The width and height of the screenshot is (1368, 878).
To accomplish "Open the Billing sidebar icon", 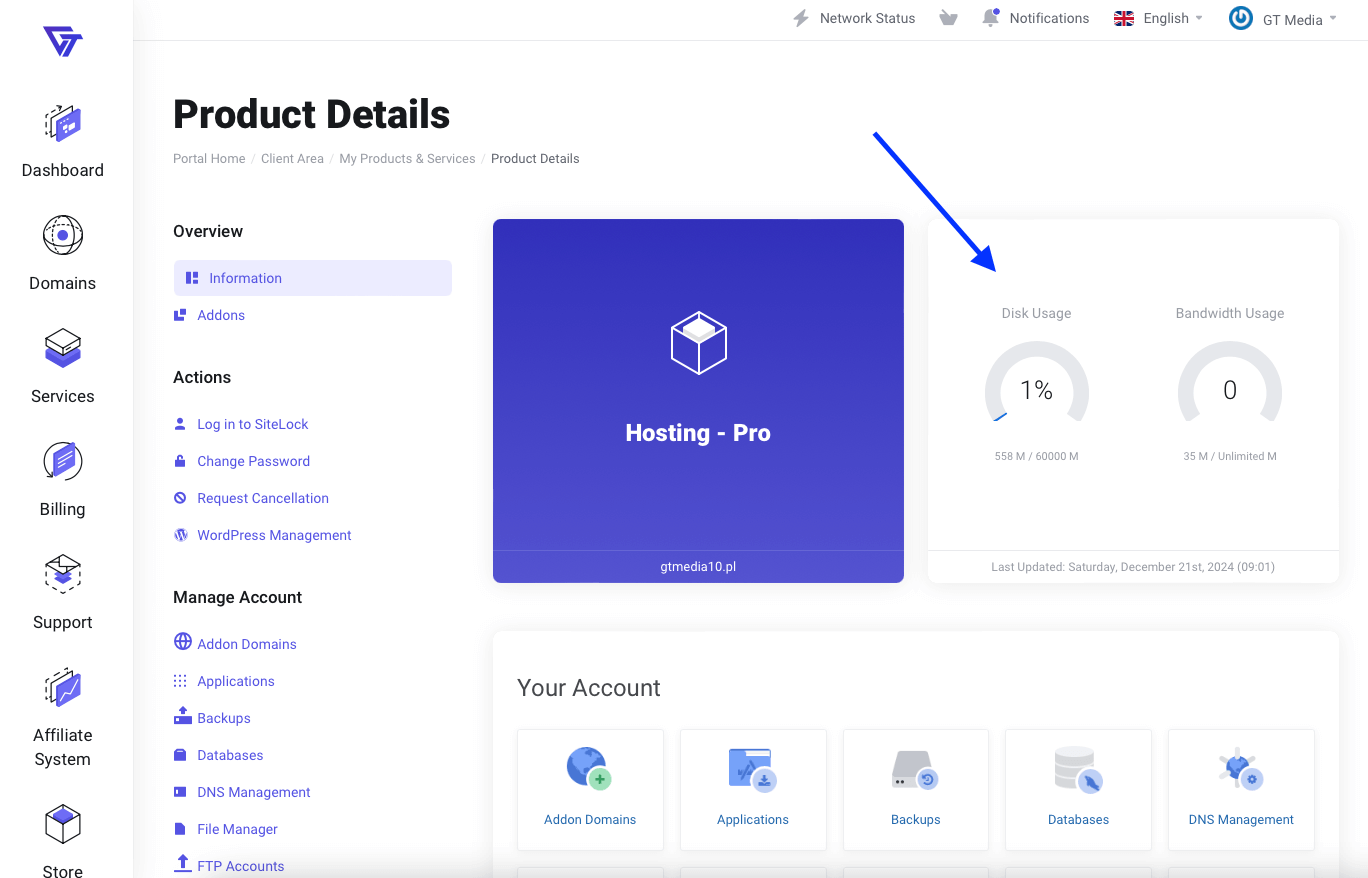I will (x=63, y=461).
